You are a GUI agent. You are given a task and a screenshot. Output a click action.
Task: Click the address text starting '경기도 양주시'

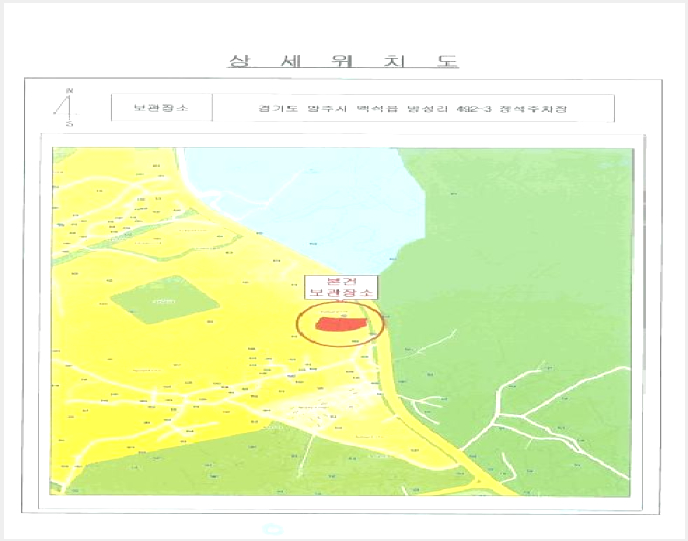(x=412, y=108)
